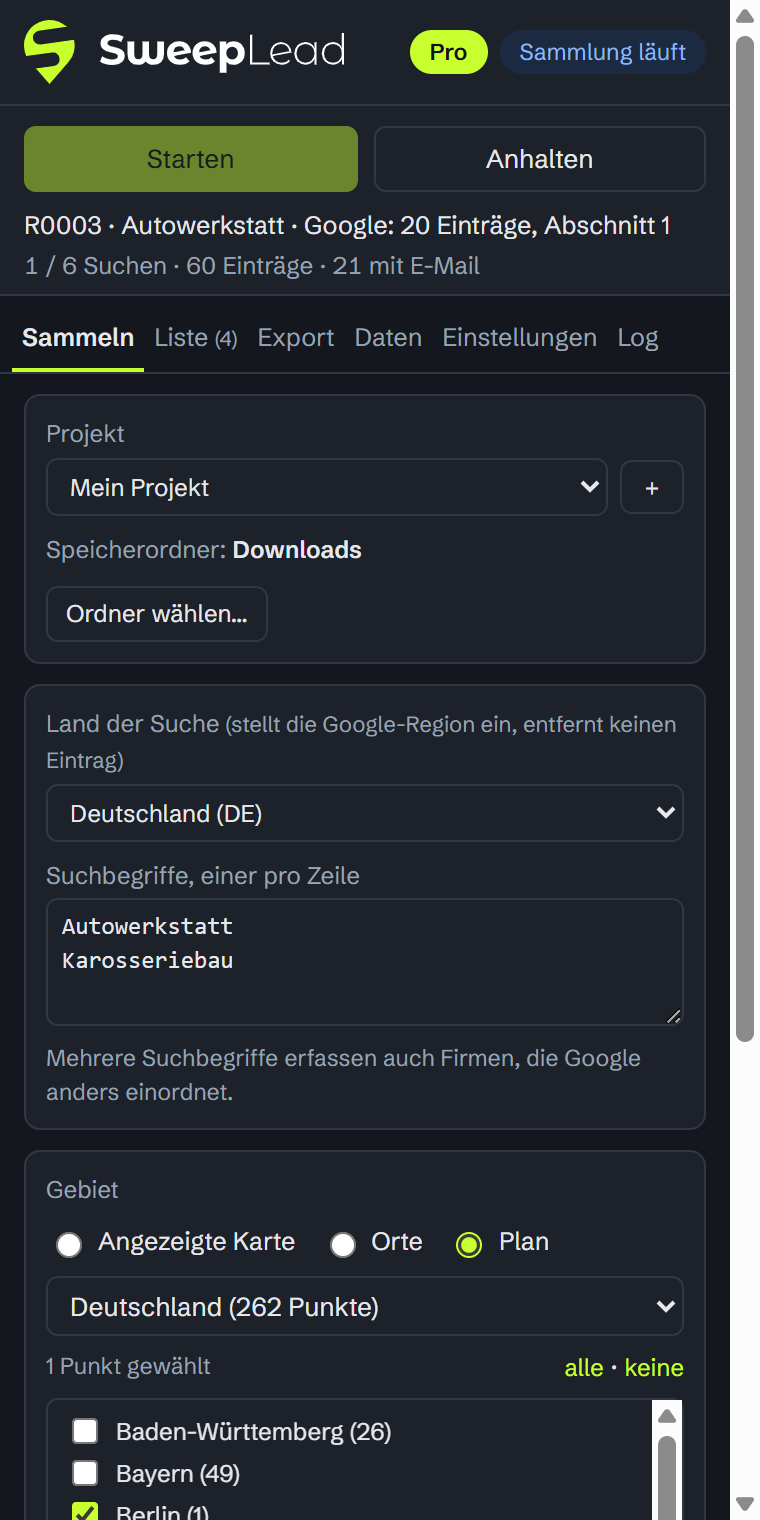The image size is (760, 1520).
Task: Open the Log tab
Action: coord(638,338)
